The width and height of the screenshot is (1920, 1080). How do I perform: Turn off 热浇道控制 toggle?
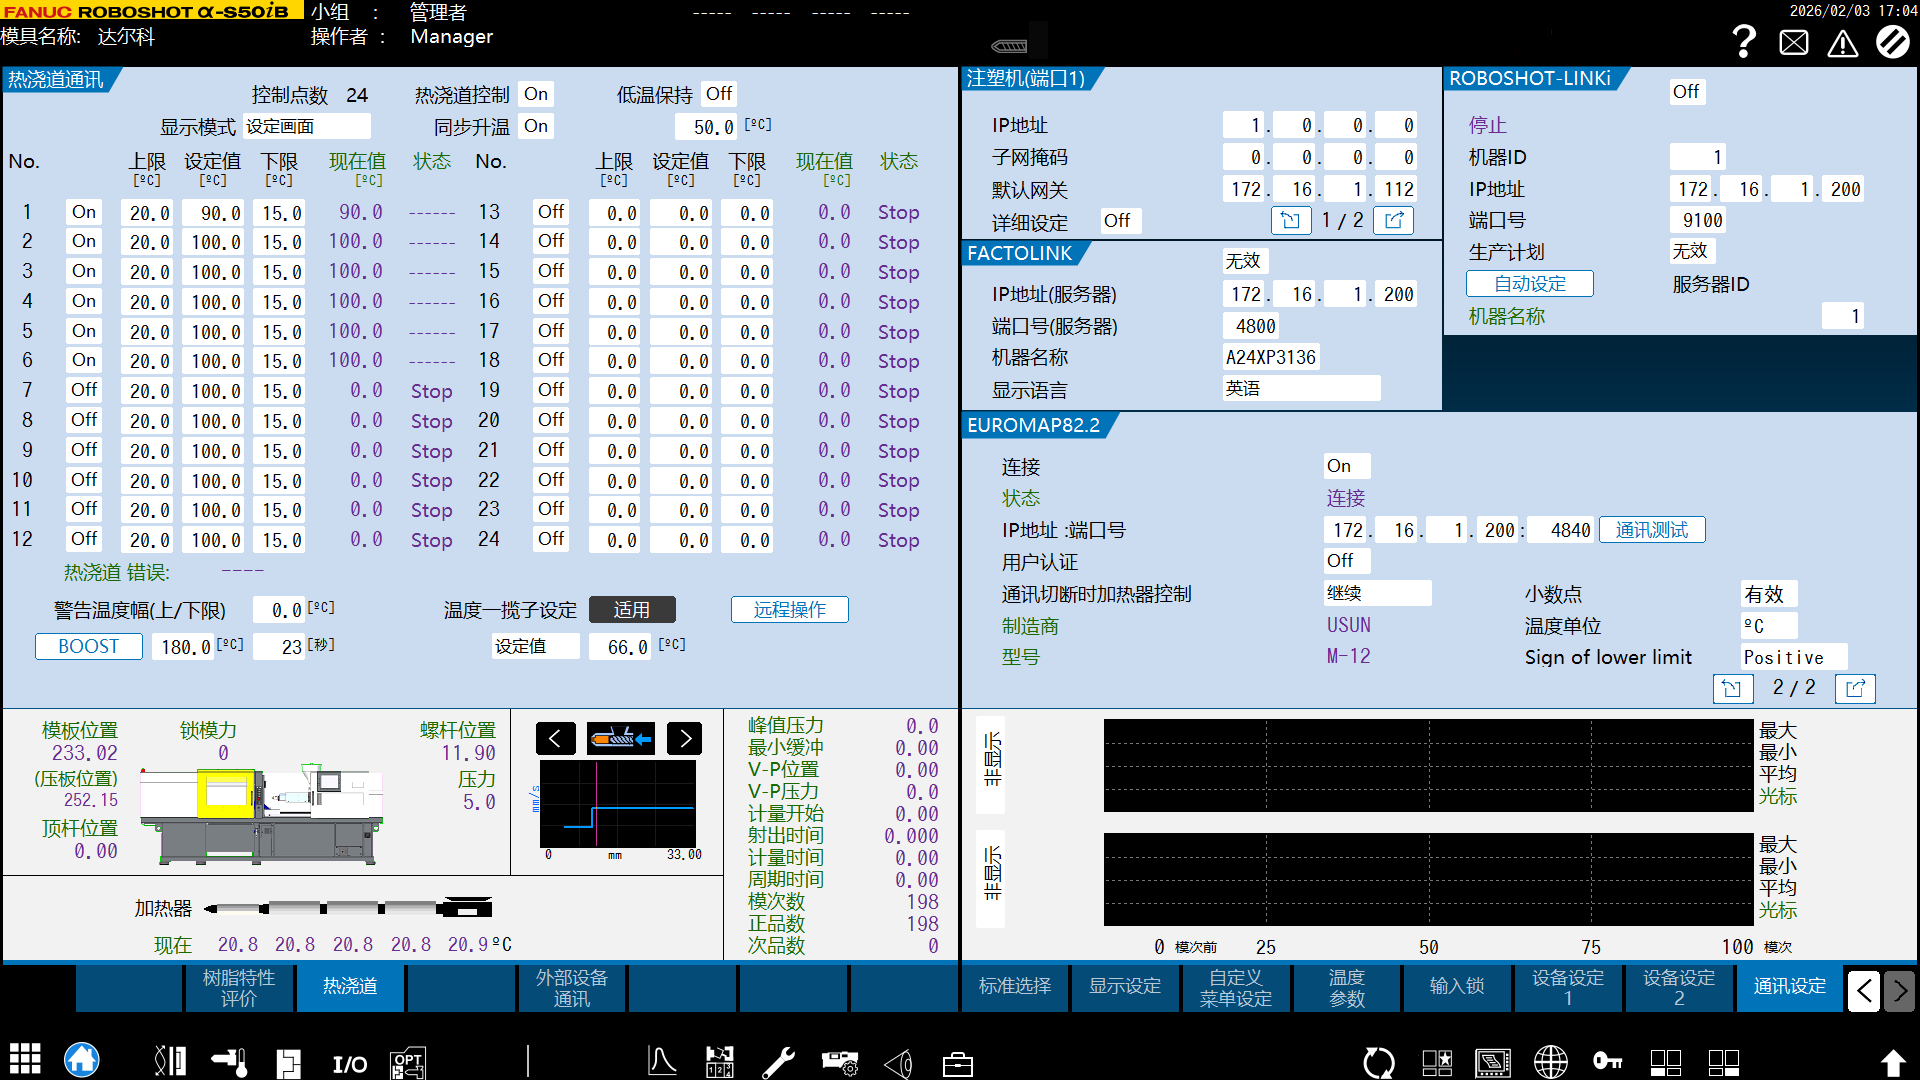(x=536, y=93)
